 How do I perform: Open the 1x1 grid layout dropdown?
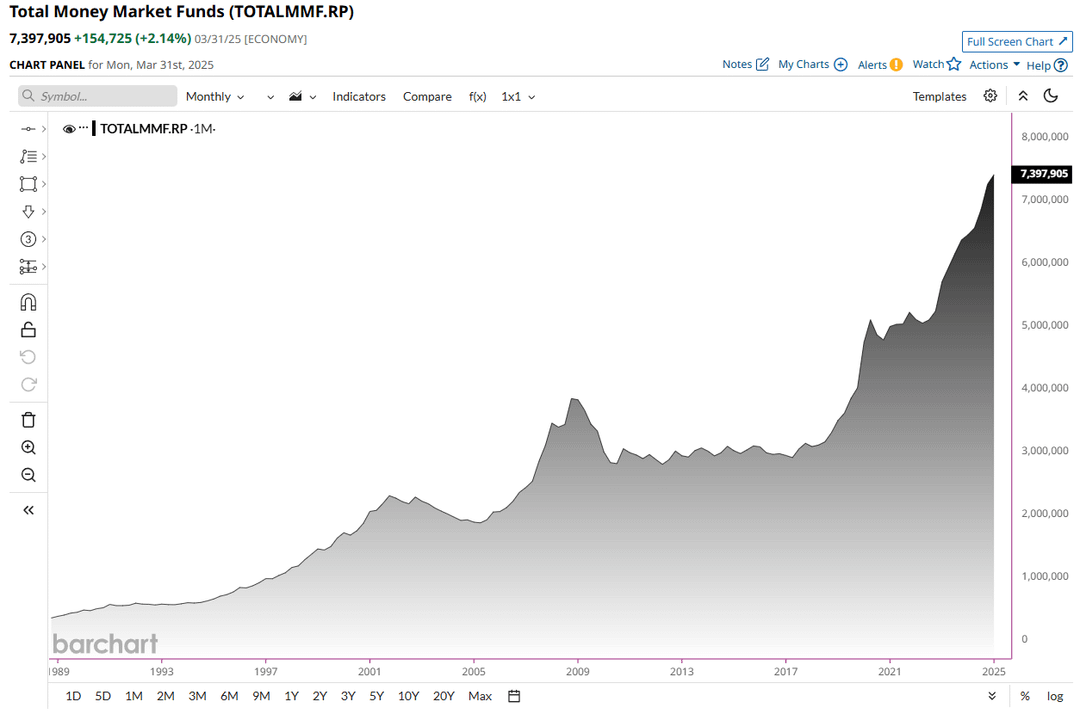[517, 96]
